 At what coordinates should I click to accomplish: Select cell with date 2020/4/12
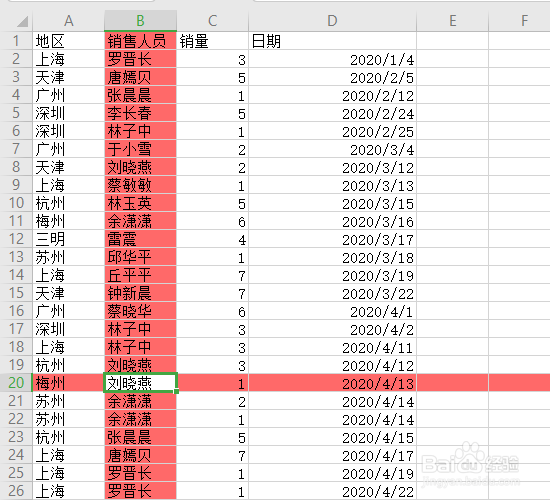(x=332, y=365)
